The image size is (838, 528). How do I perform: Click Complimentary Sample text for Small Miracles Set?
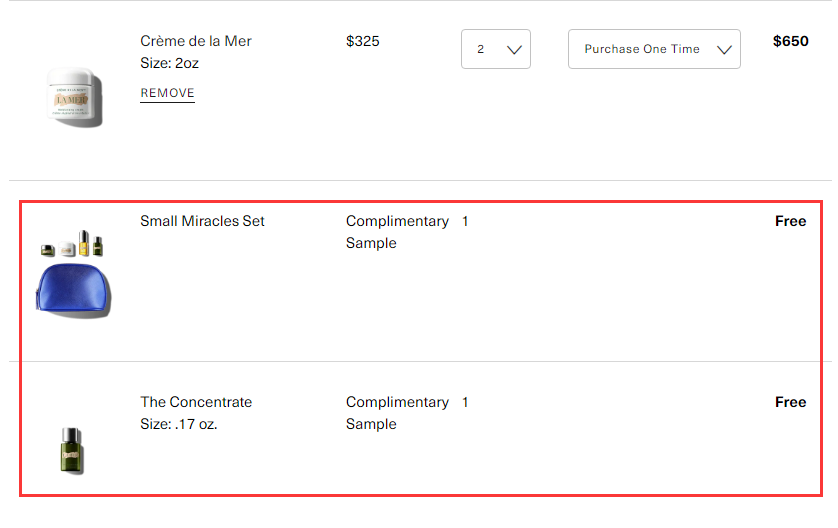pyautogui.click(x=397, y=232)
